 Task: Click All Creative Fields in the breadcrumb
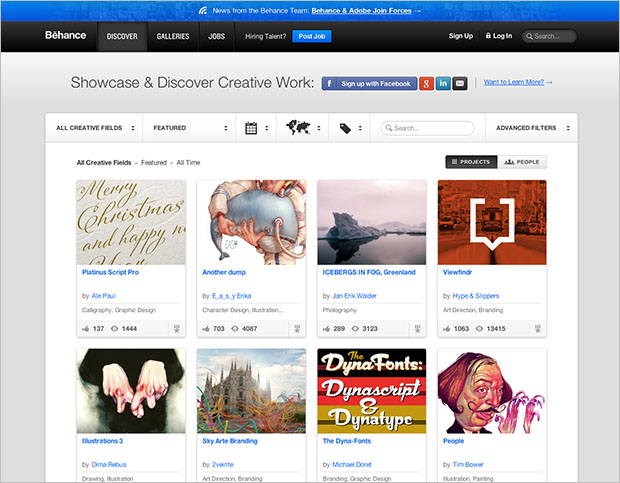click(x=104, y=162)
